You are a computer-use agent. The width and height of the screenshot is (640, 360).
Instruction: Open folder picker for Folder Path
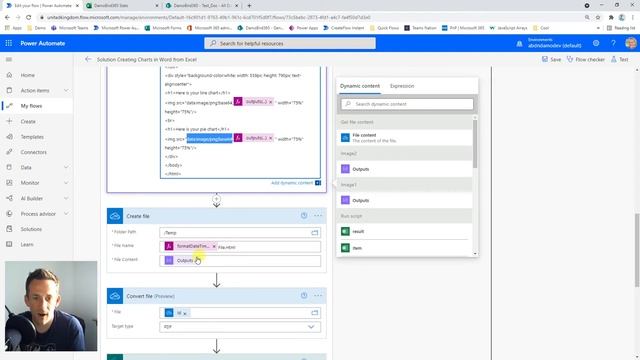click(x=314, y=233)
